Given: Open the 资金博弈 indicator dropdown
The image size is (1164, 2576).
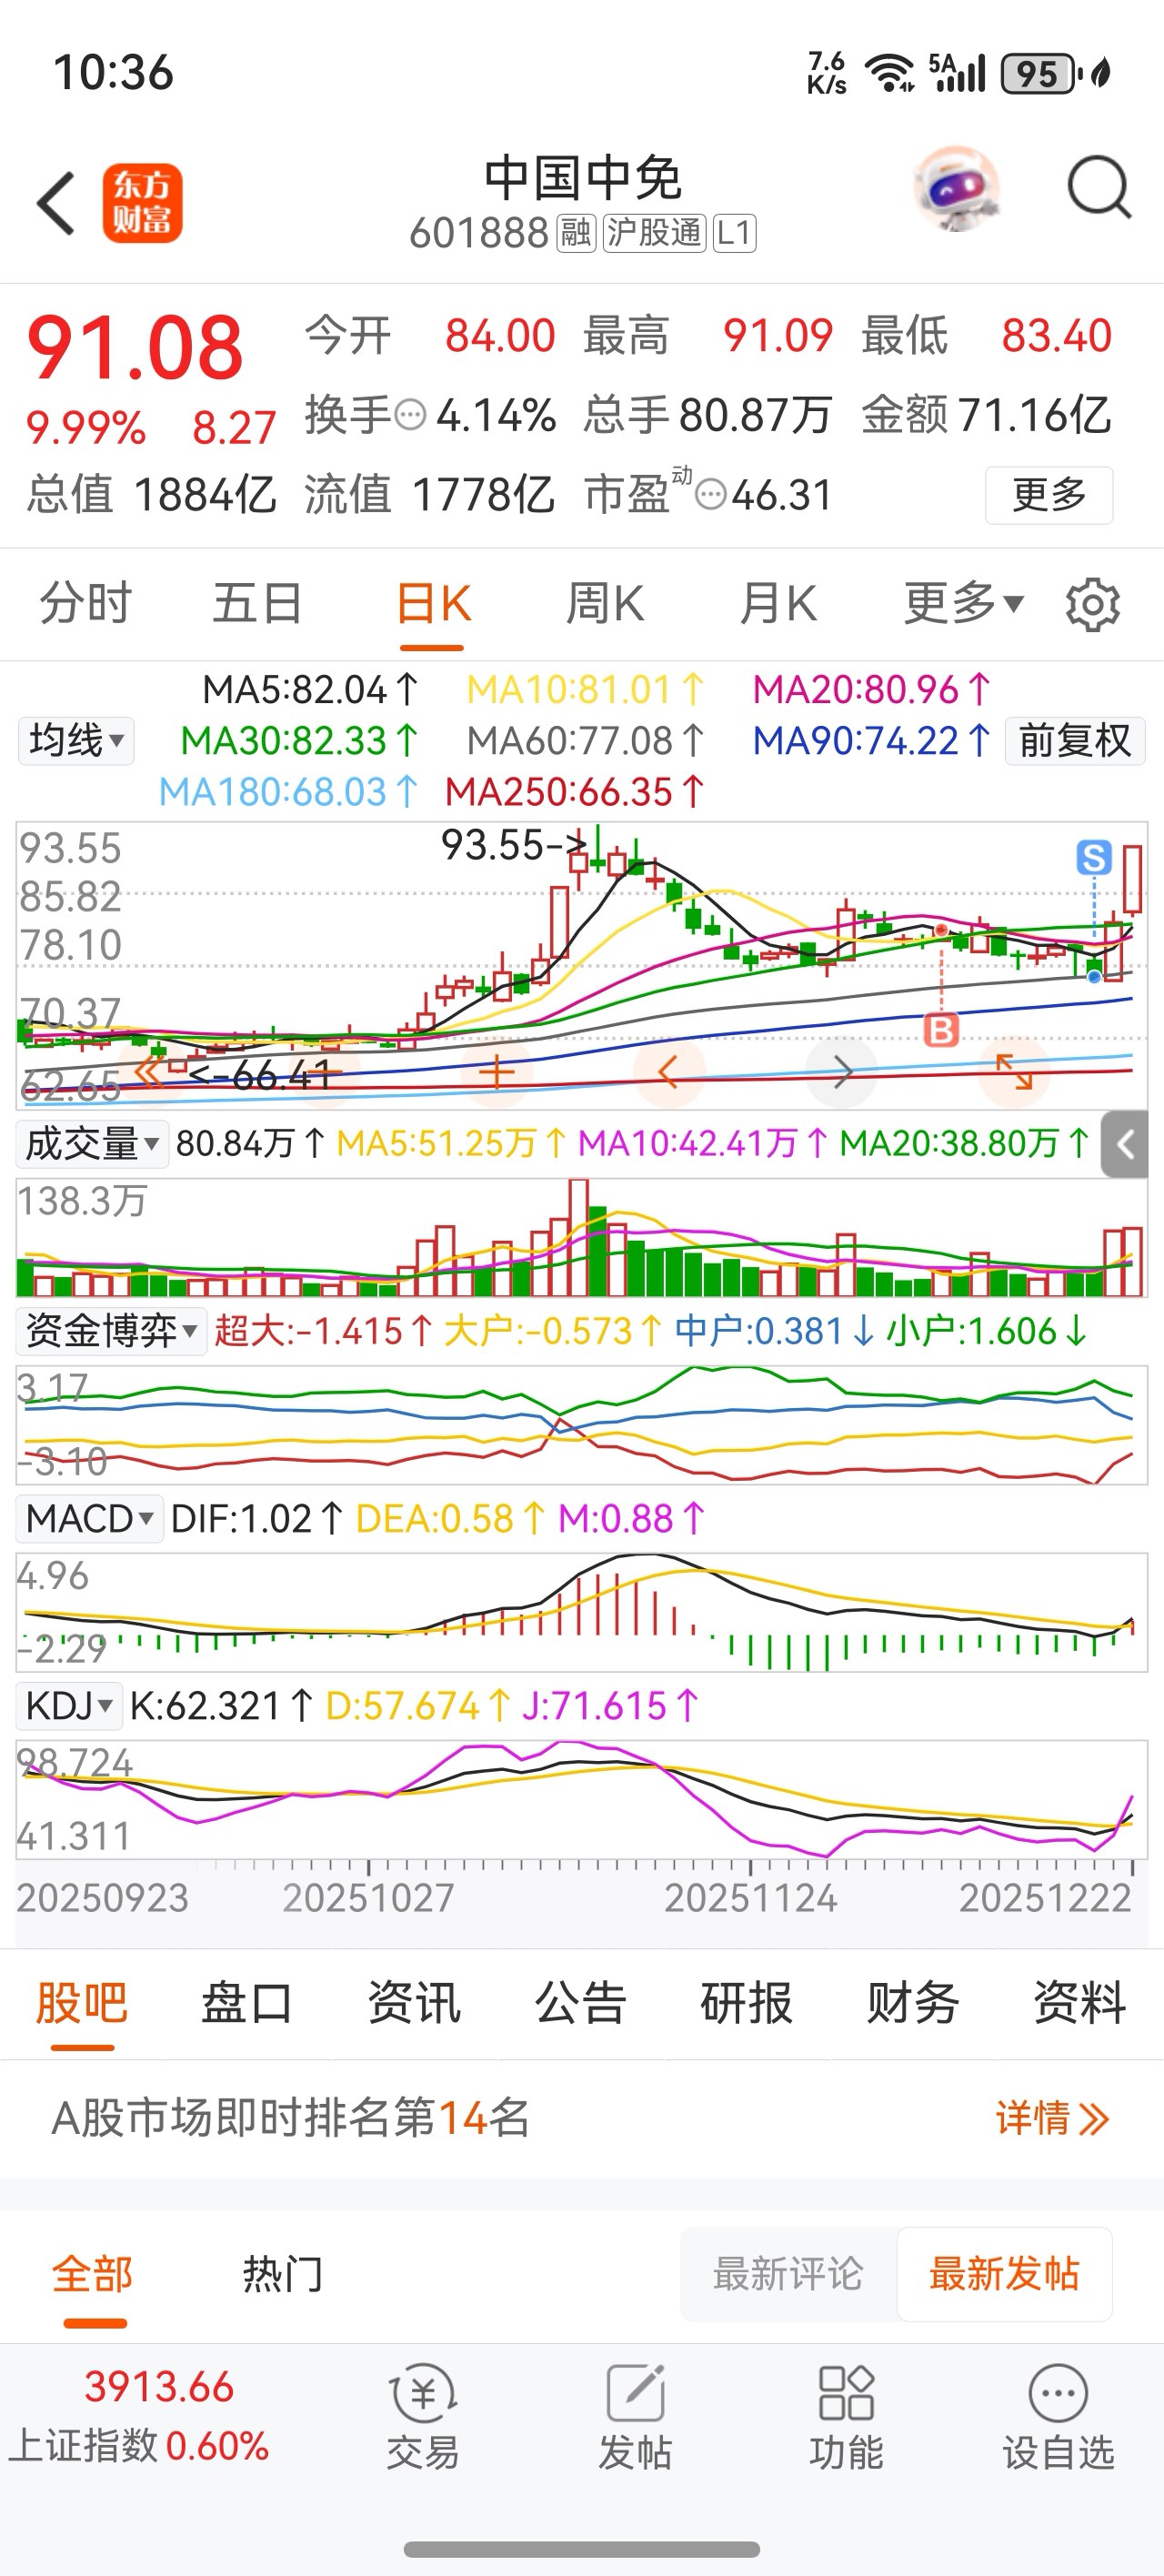Looking at the screenshot, I should point(112,1331).
